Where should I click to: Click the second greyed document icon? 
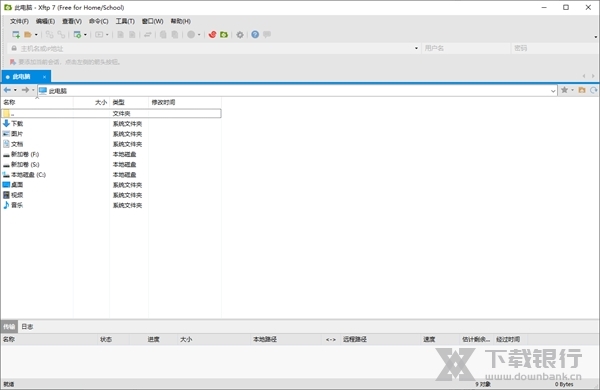point(132,34)
